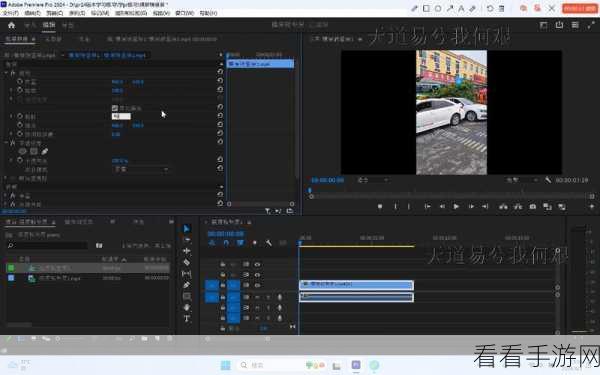Image resolution: width=600 pixels, height=375 pixels.
Task: Click the Program Monitor scrub bar playhead
Action: coord(310,190)
